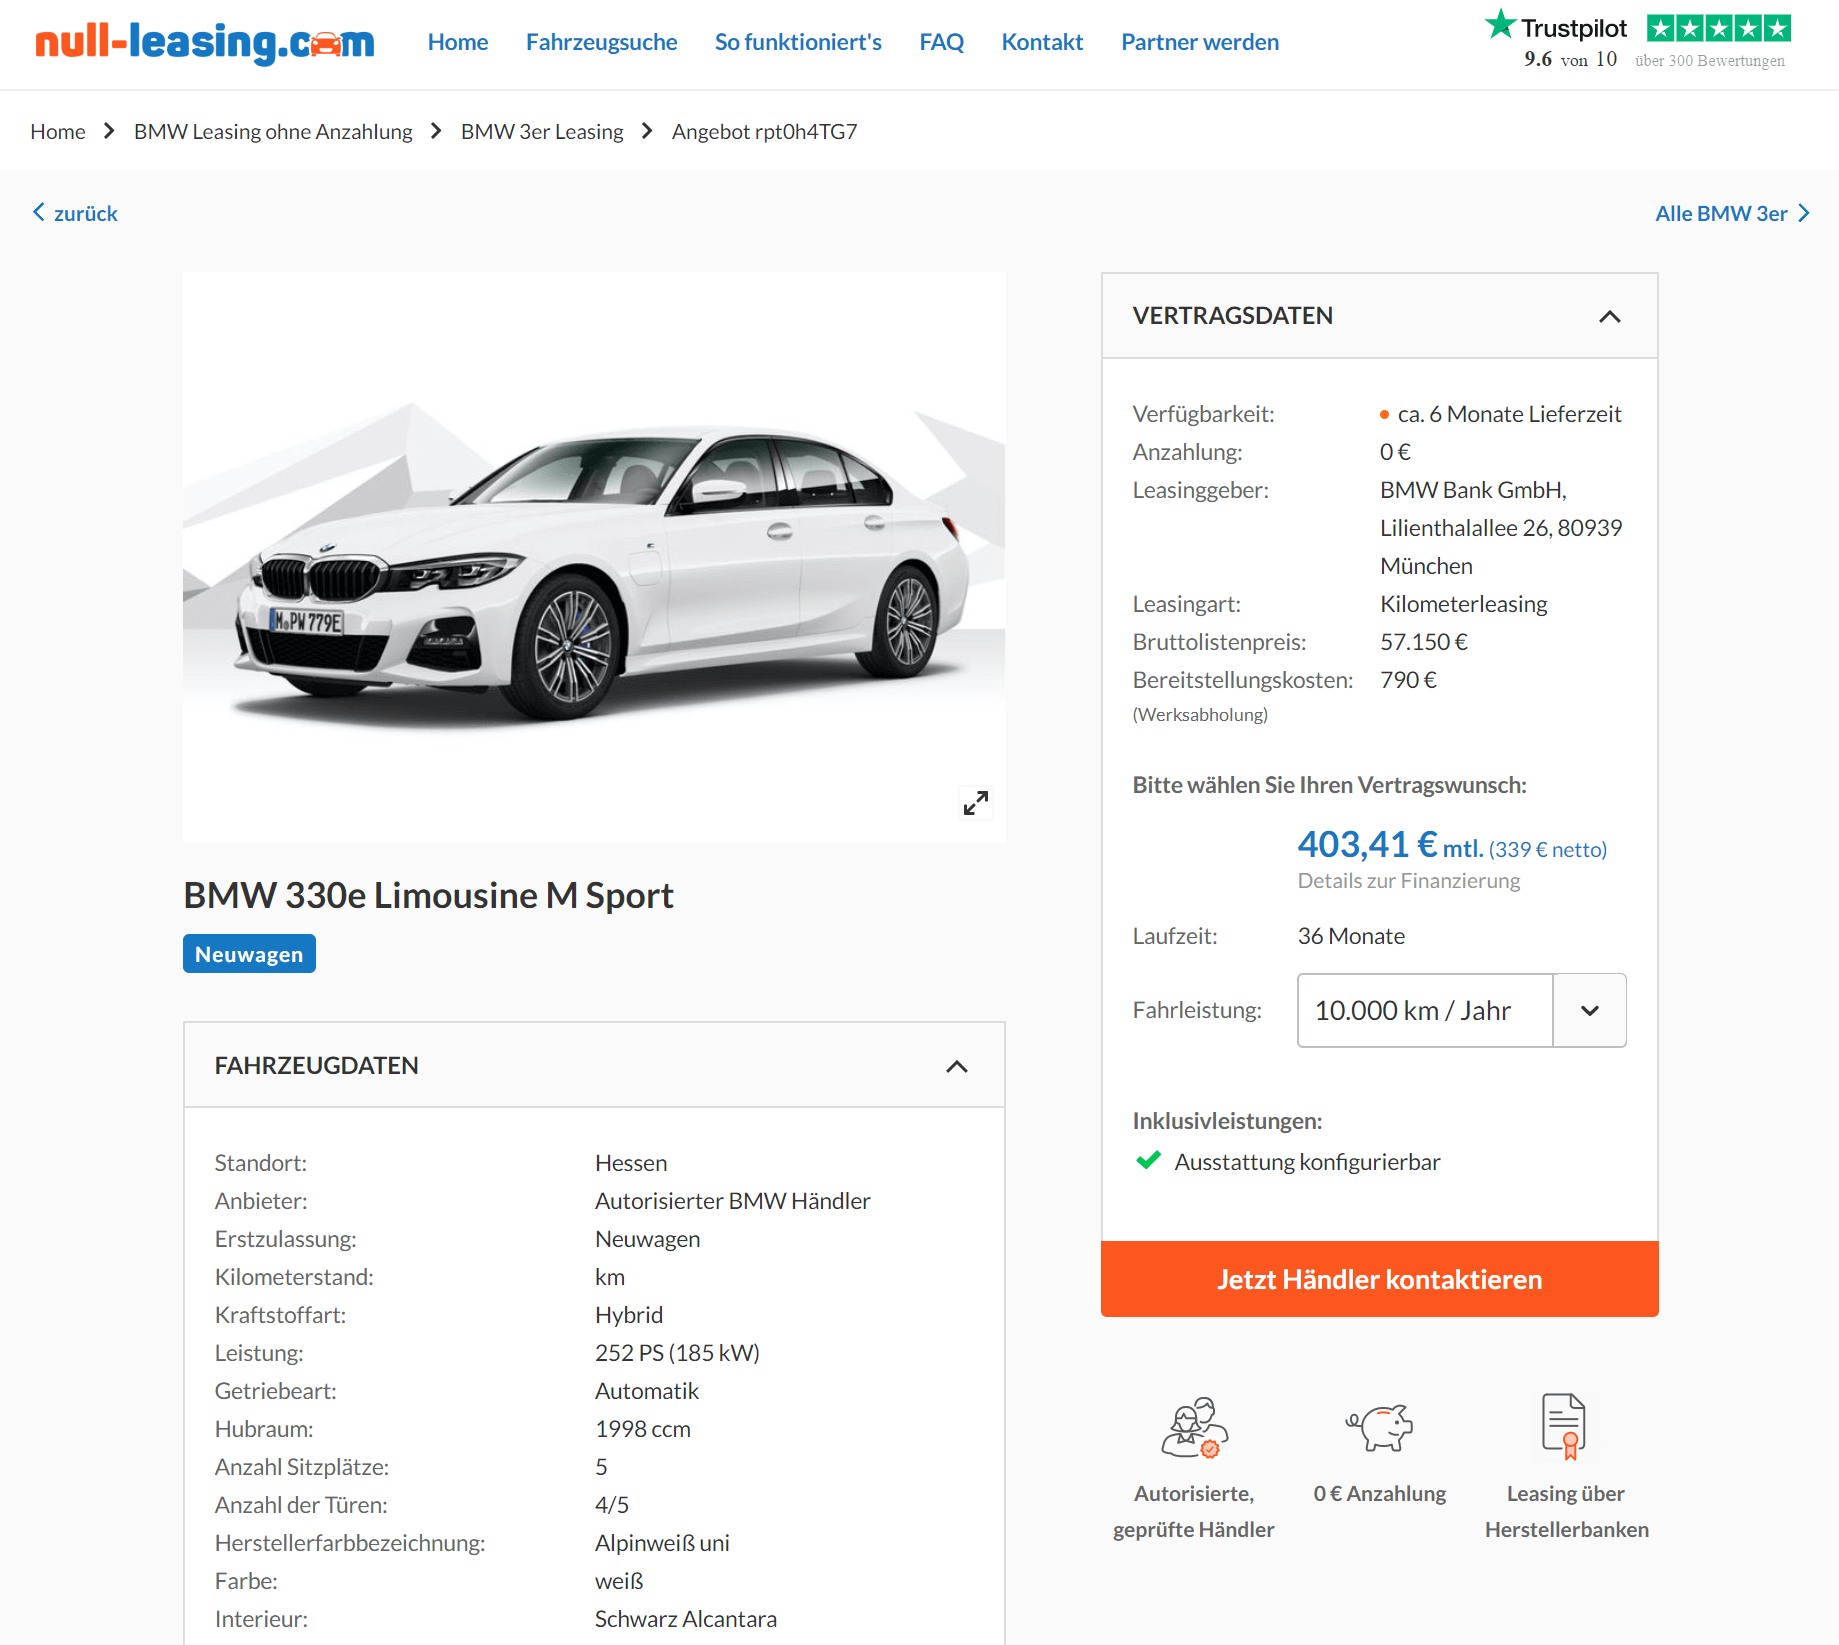Collapse the VERTRAGSDATEN panel

click(1609, 316)
